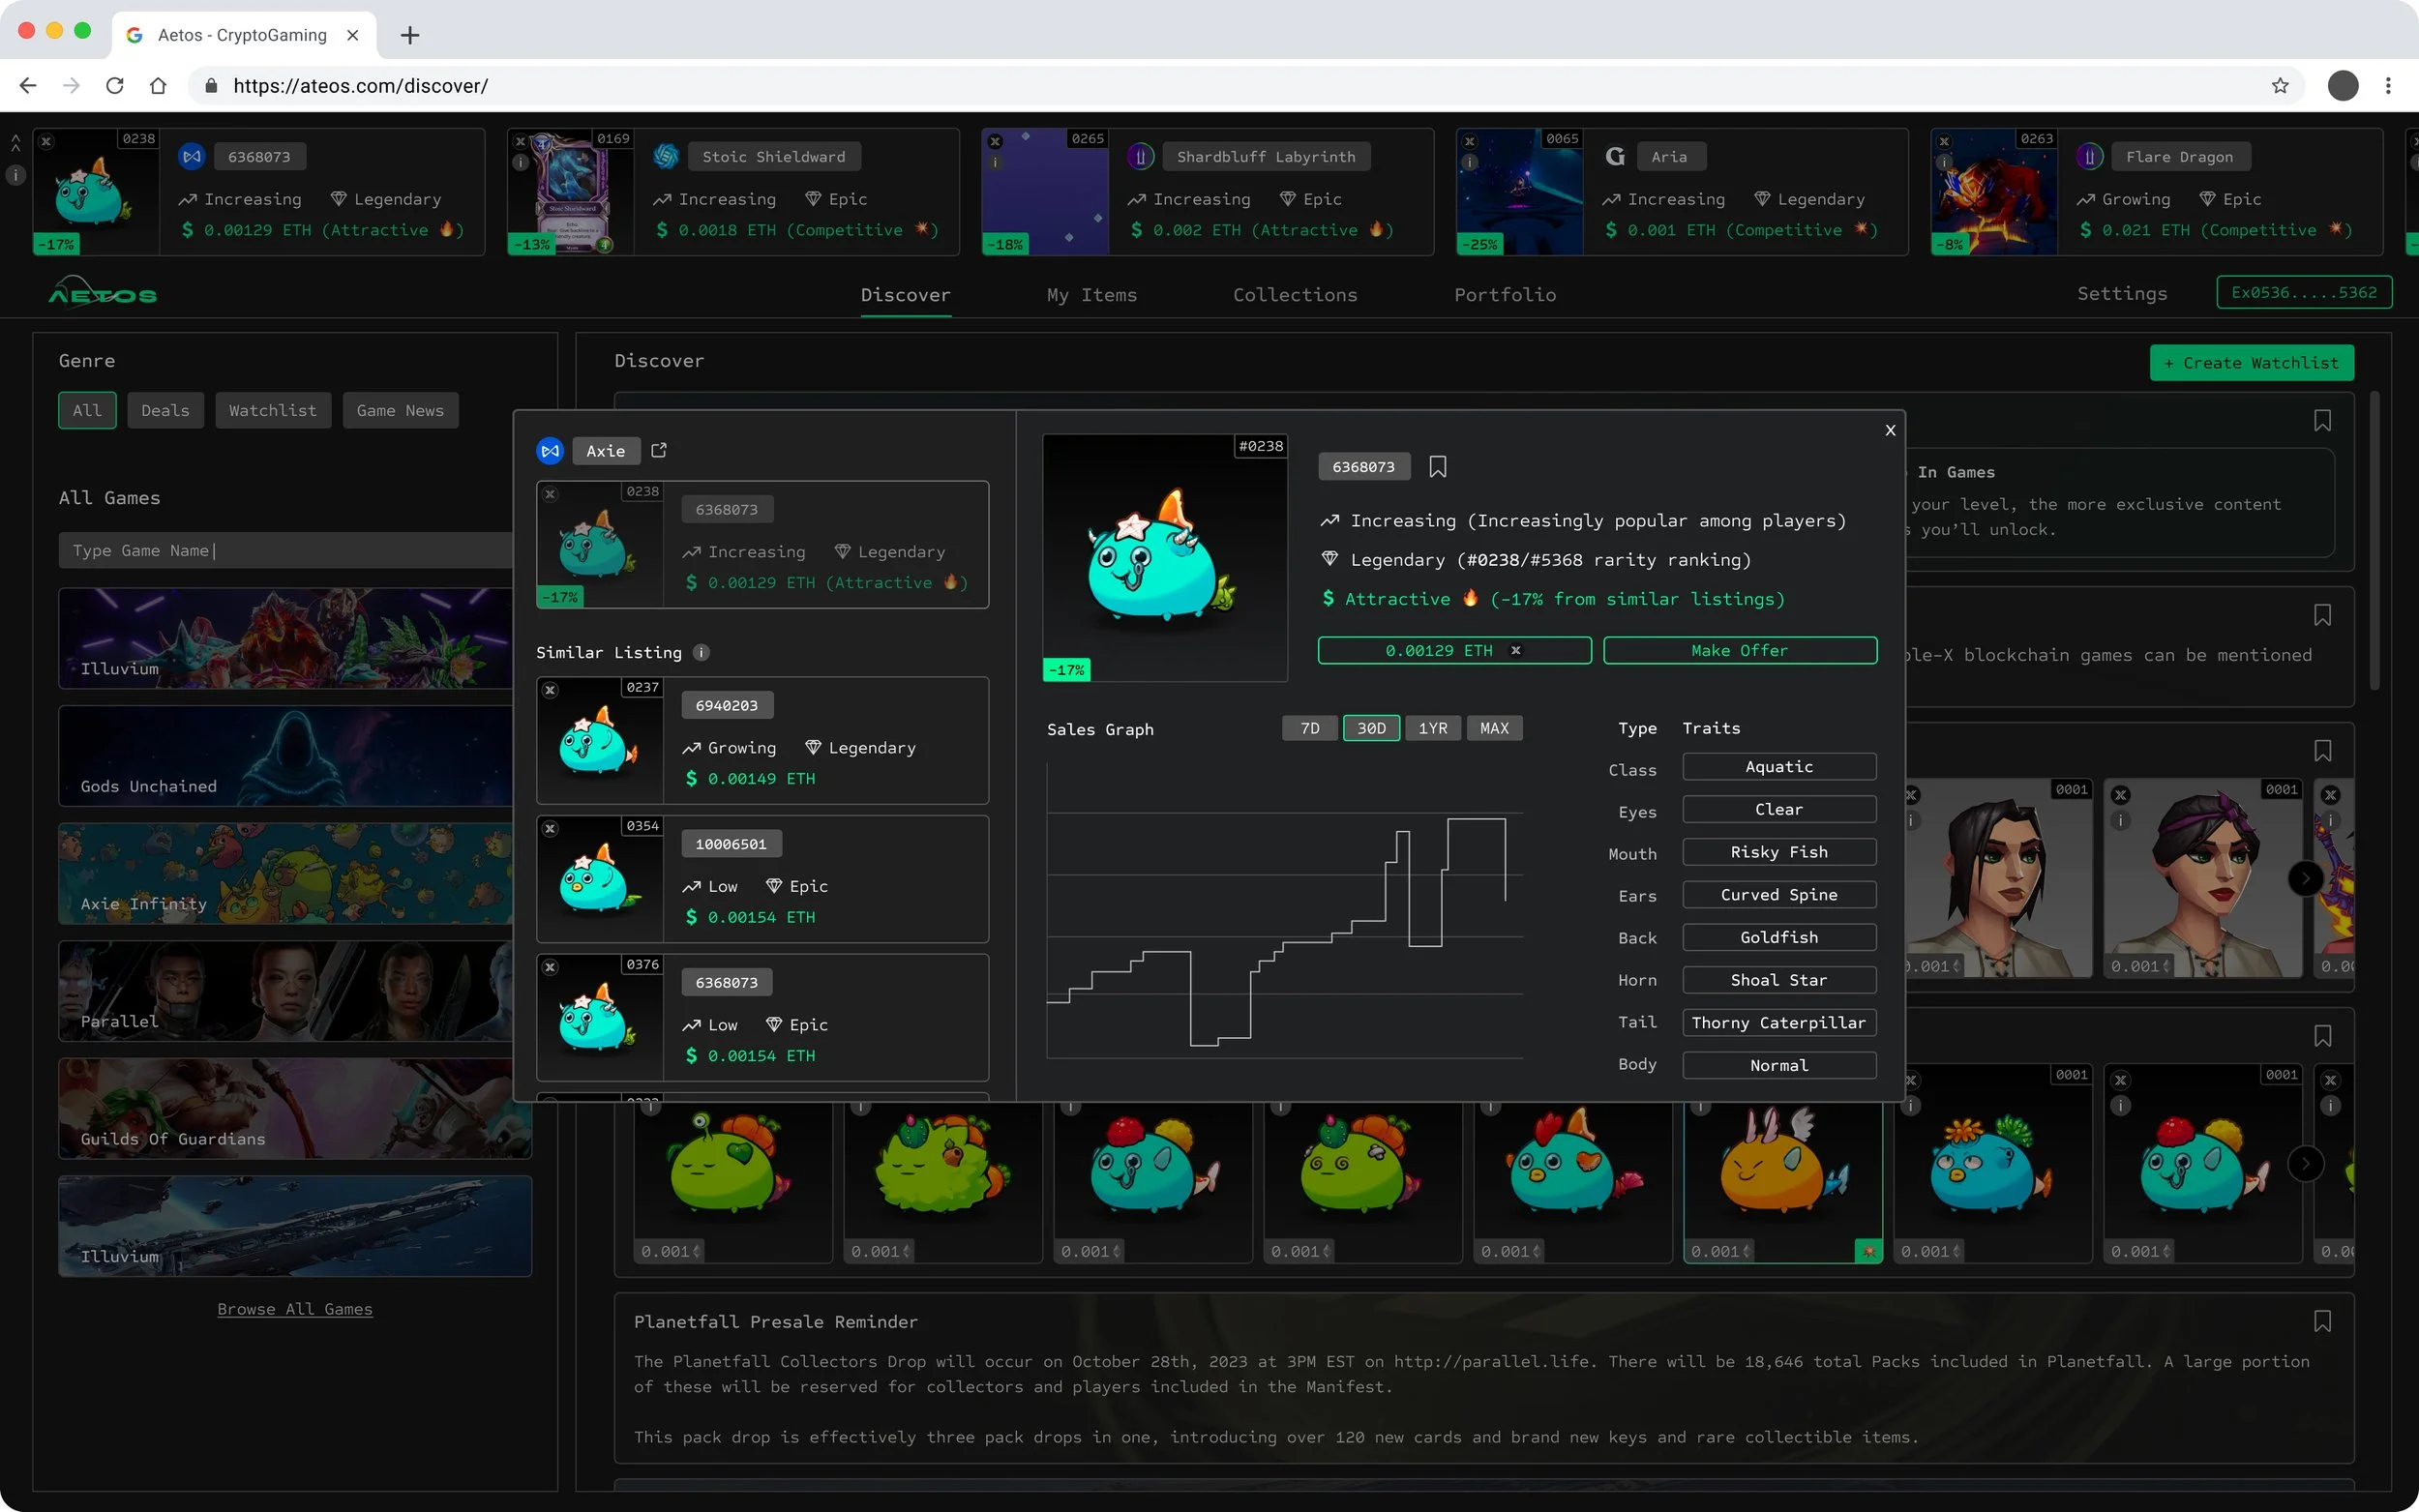Open the Portfolio tab
This screenshot has width=2419, height=1512.
tap(1504, 295)
